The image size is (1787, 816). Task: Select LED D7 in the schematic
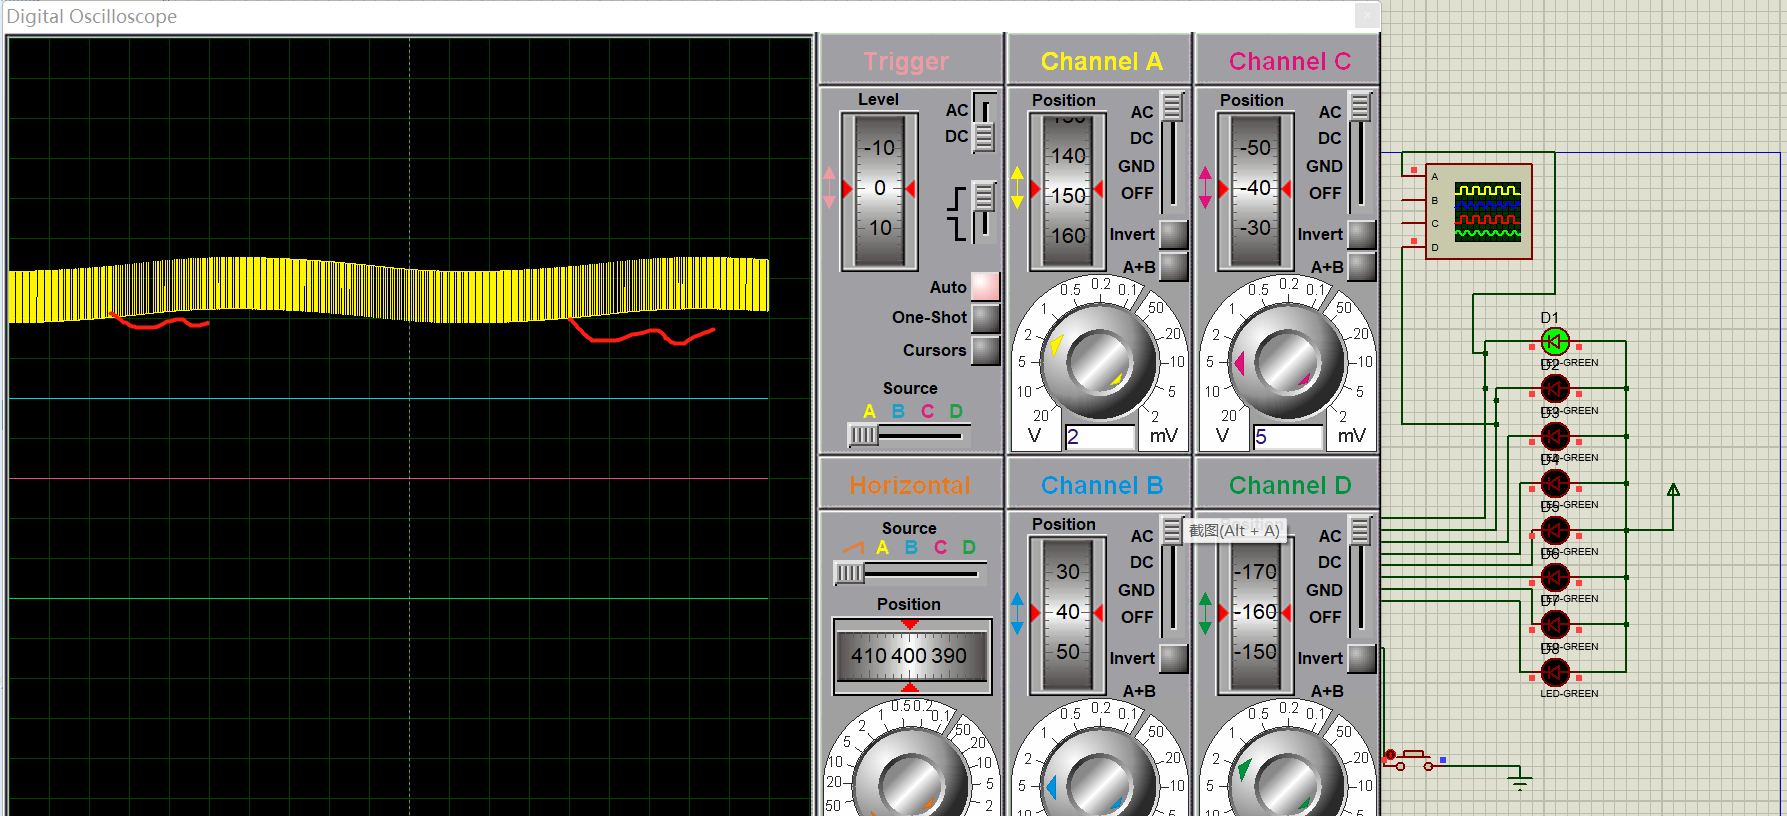(x=1555, y=624)
